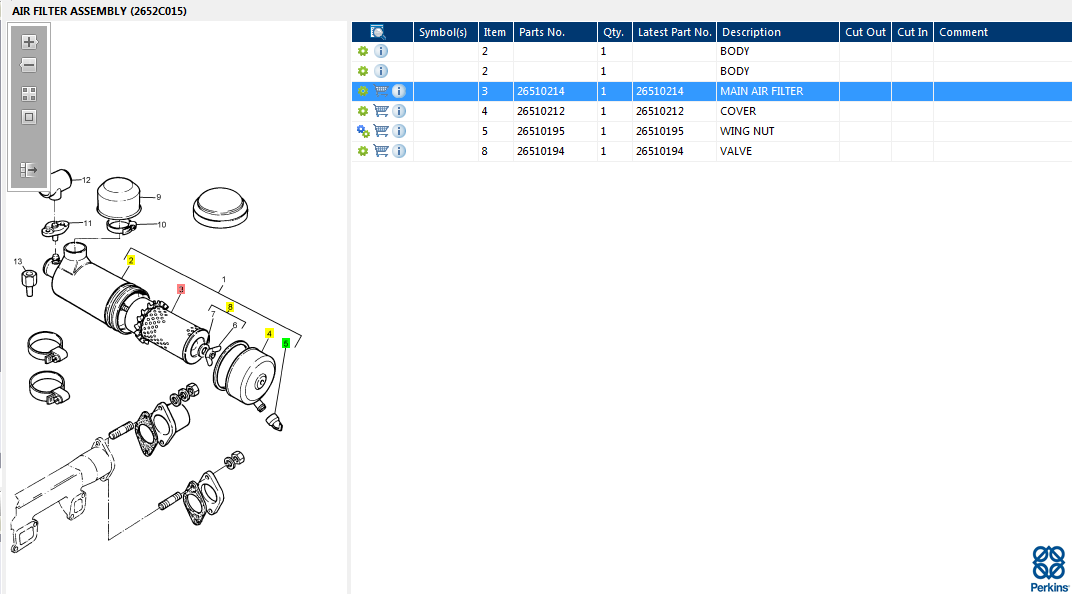The height and width of the screenshot is (594, 1072).
Task: Click callout number 1 on diagram
Action: coord(224,280)
